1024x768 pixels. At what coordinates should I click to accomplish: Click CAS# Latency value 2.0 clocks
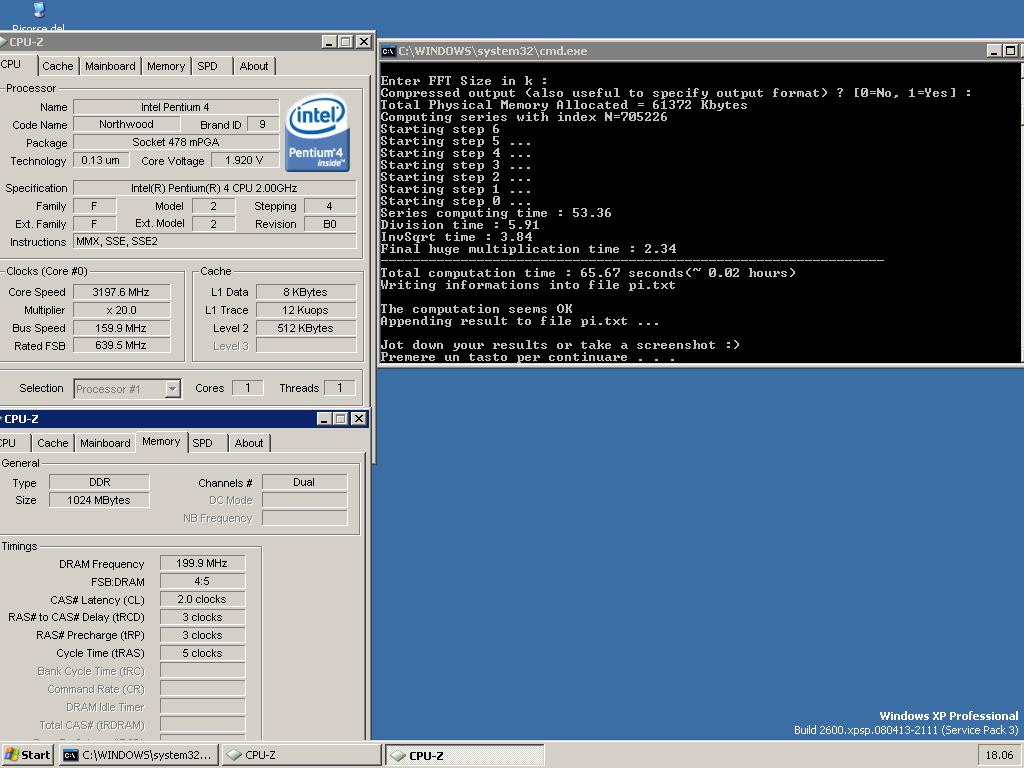coord(202,599)
